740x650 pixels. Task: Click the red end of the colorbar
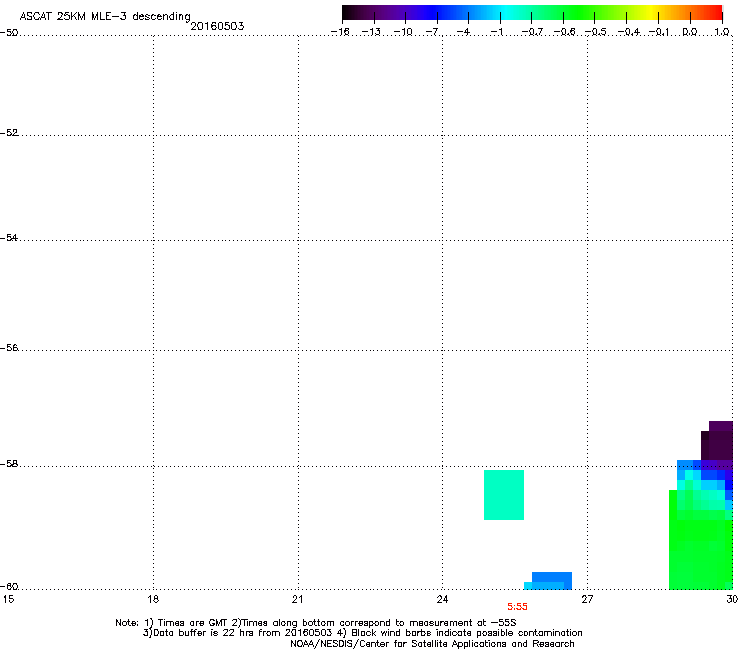[714, 13]
